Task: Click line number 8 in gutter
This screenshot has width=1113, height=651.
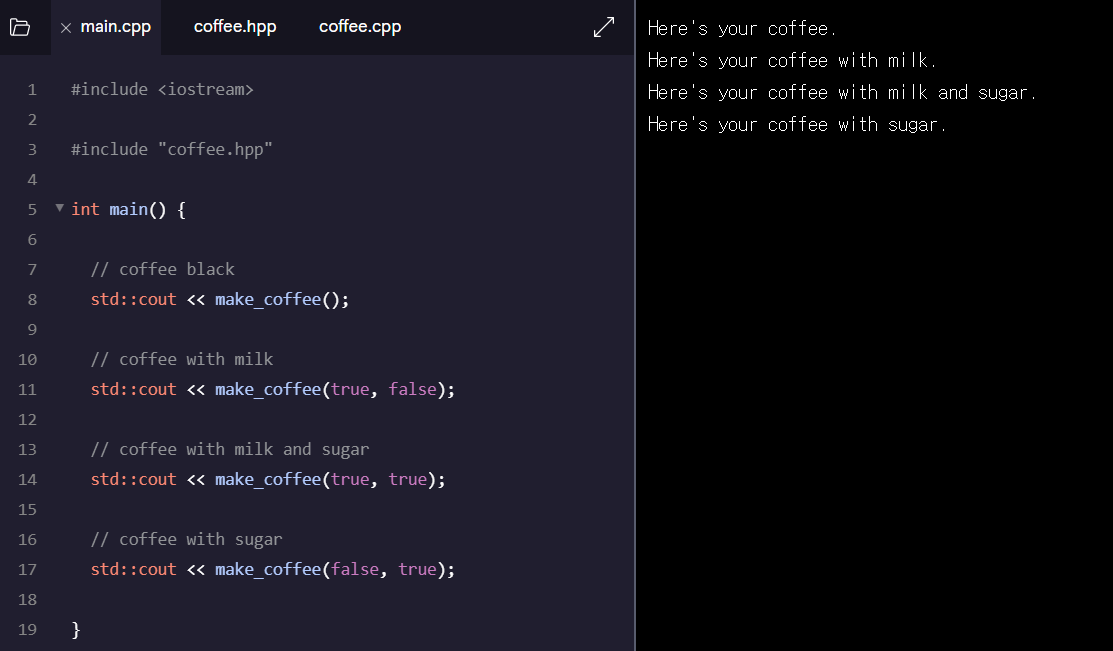Action: pos(32,300)
